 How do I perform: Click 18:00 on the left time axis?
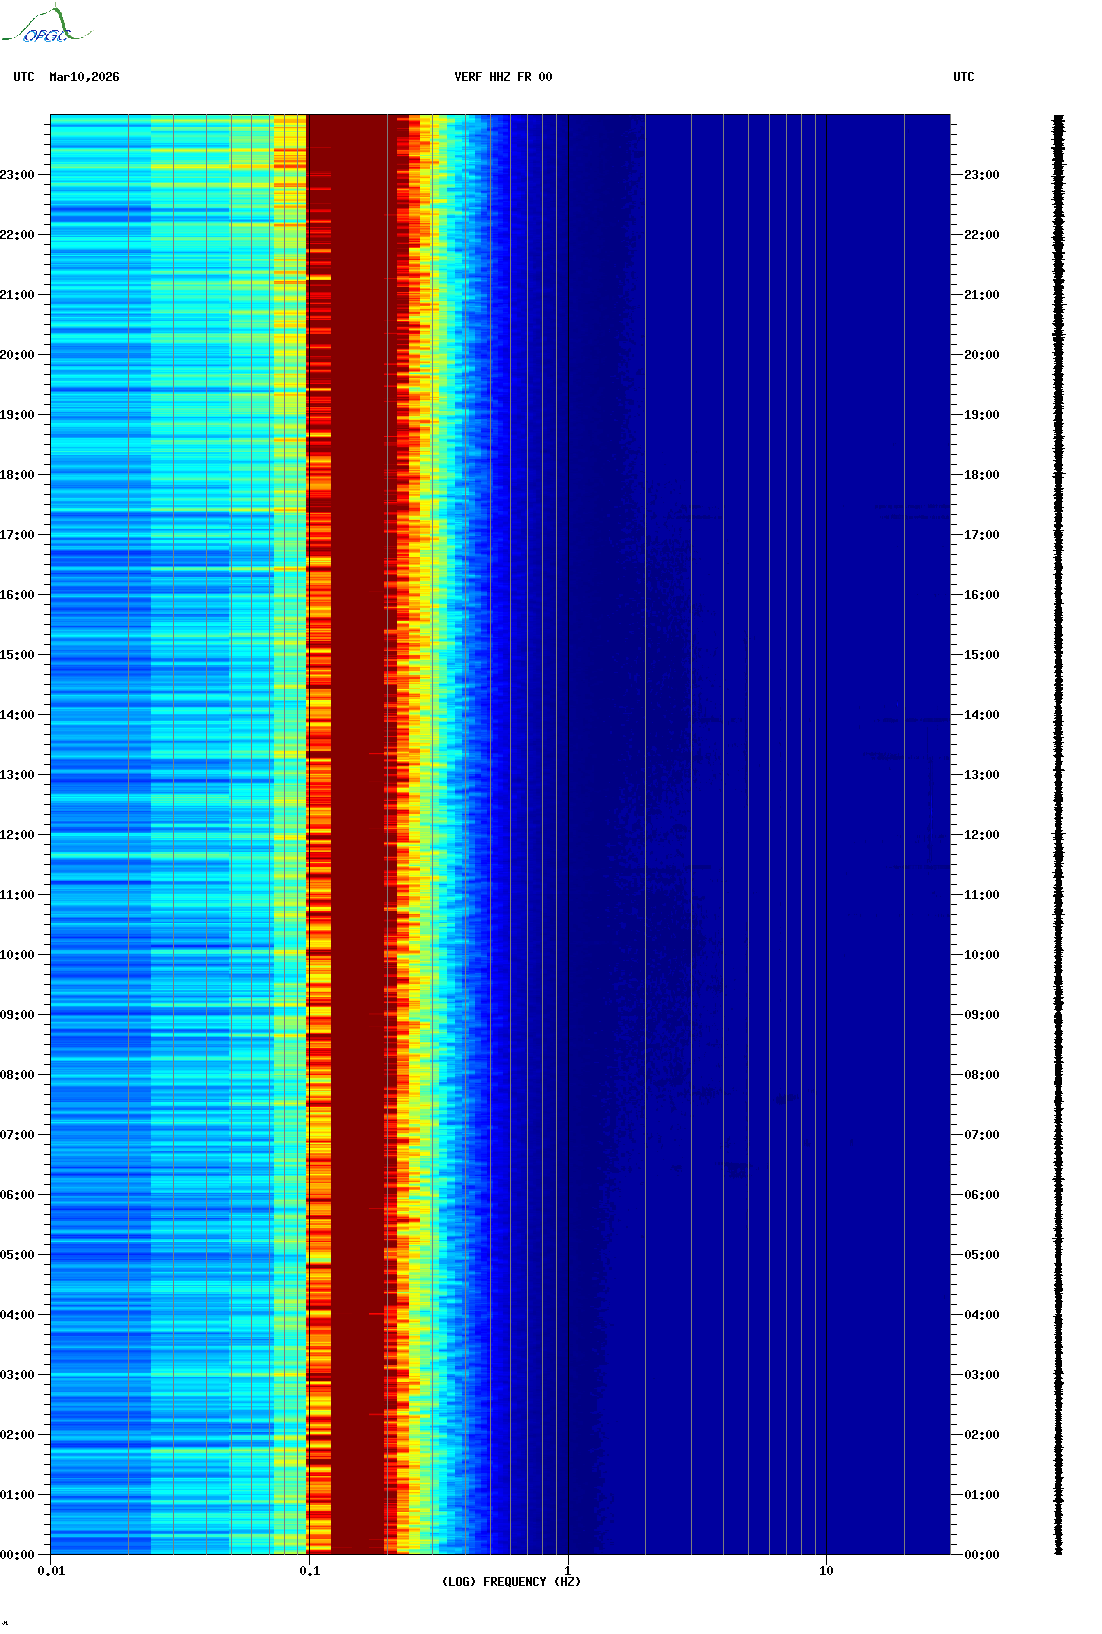tap(17, 475)
